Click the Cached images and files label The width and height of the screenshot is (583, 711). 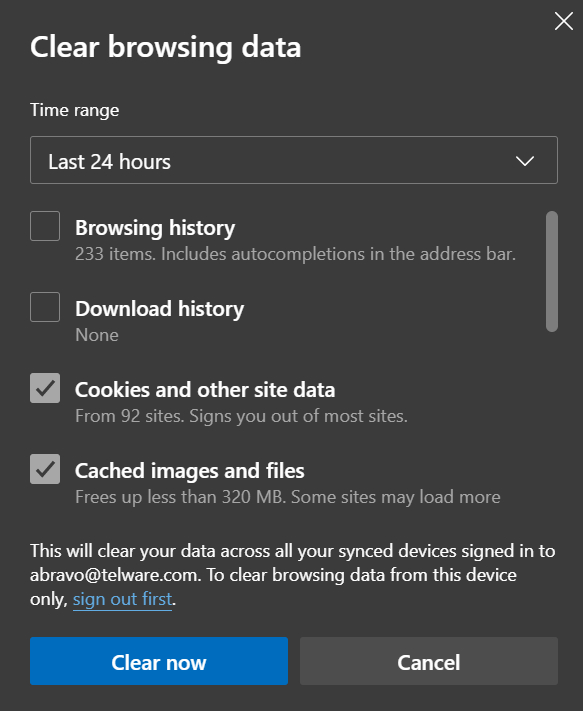pos(189,471)
